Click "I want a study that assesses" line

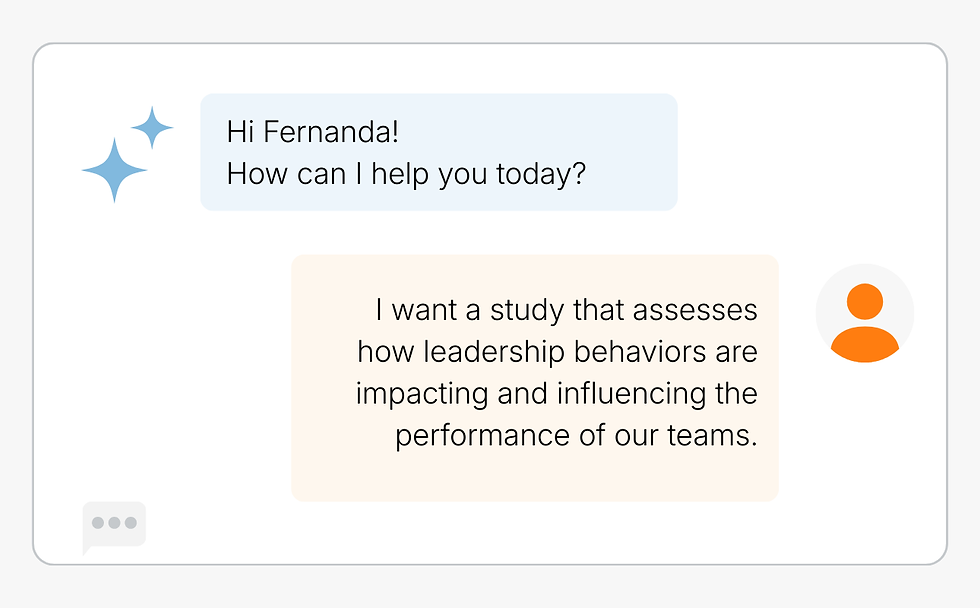(x=566, y=310)
